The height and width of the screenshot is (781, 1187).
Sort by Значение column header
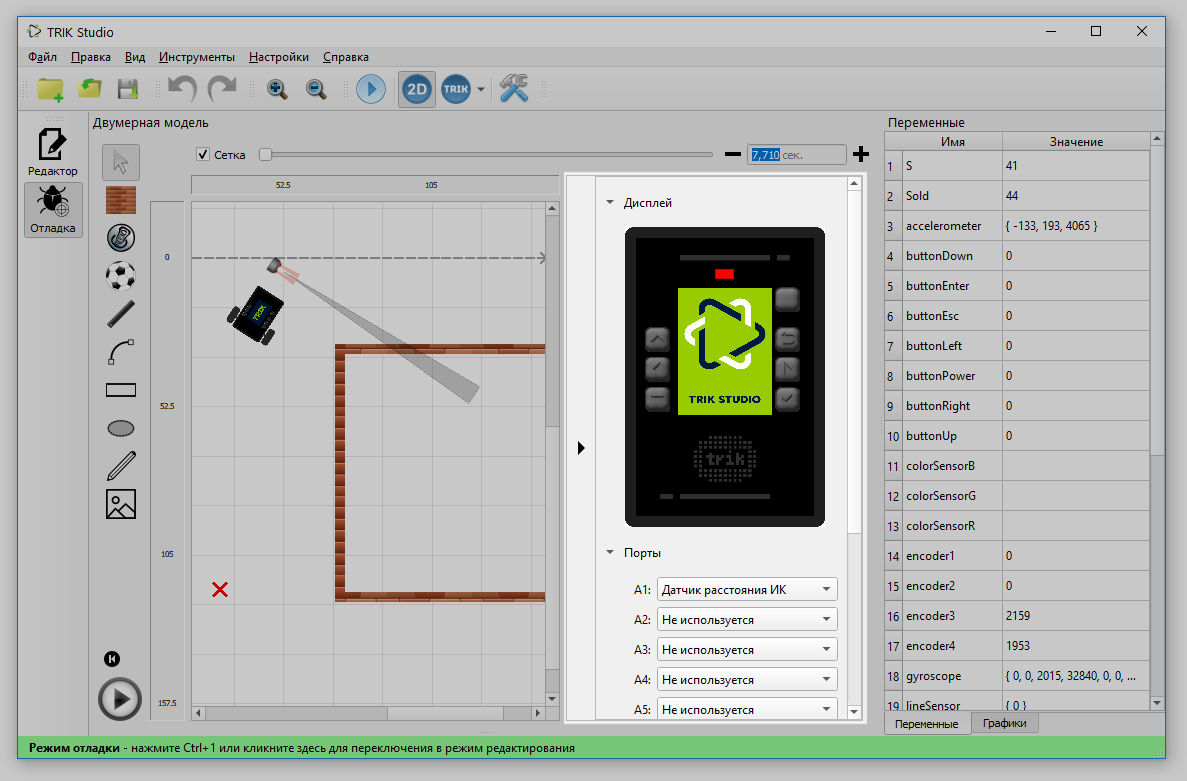(x=1076, y=142)
